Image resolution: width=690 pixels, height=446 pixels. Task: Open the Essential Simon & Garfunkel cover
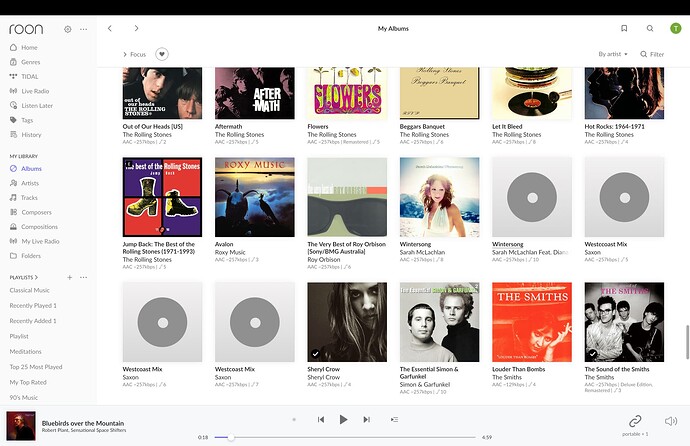click(x=440, y=322)
